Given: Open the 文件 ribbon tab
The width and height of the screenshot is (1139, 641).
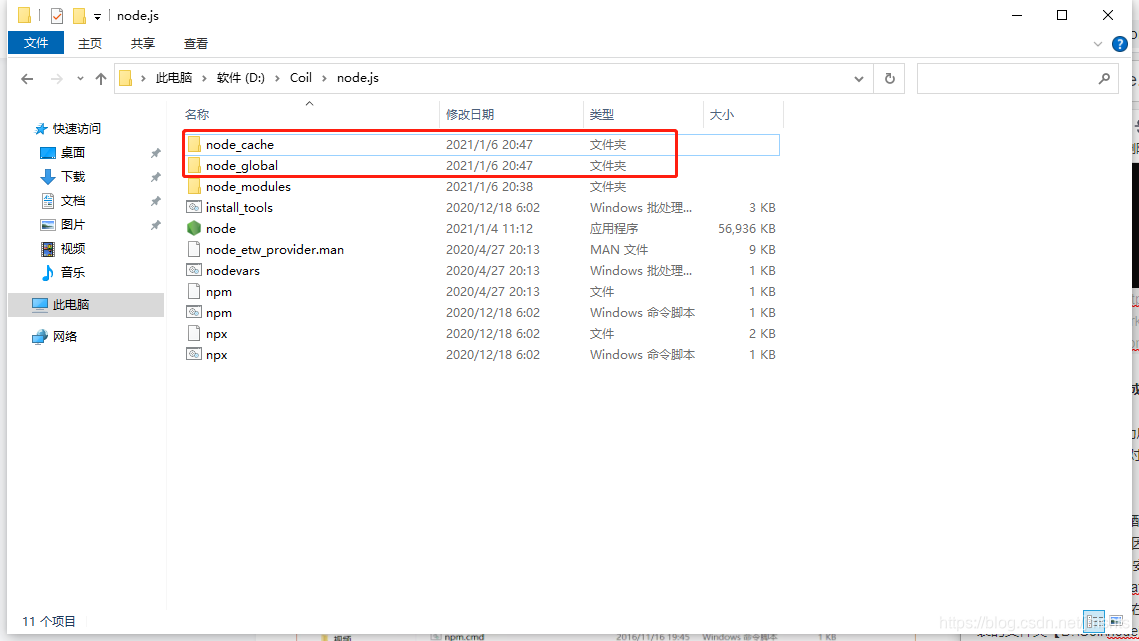Looking at the screenshot, I should pos(36,43).
